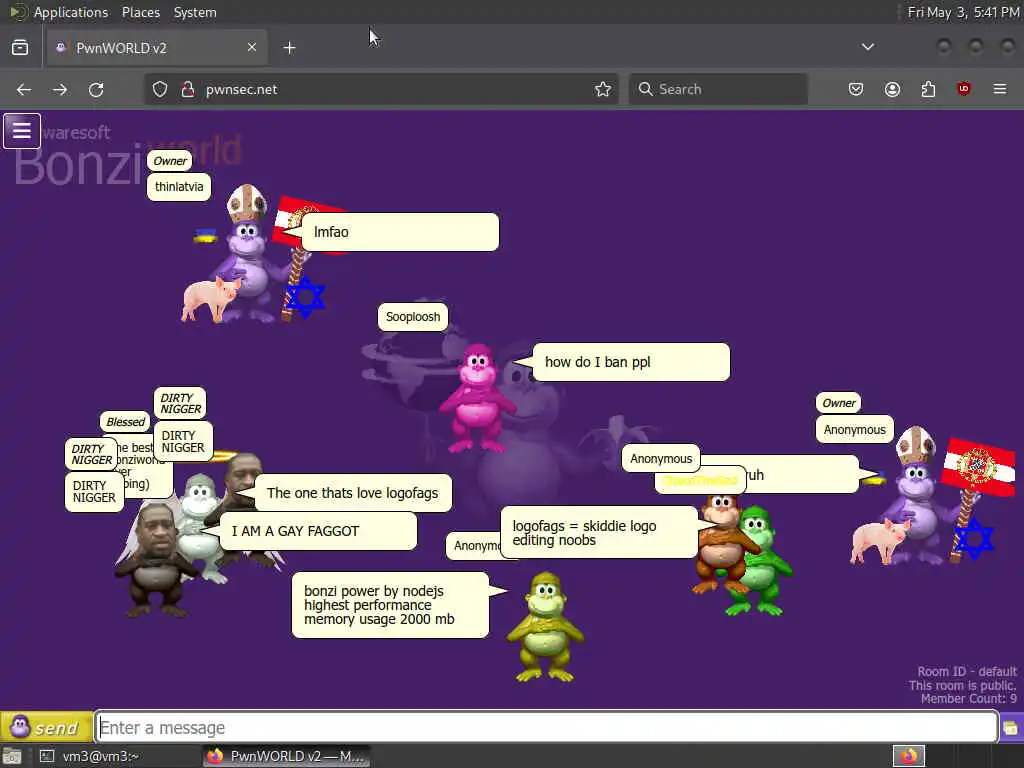Bookmark this page with the star
Image resolution: width=1024 pixels, height=768 pixels.
coord(603,89)
